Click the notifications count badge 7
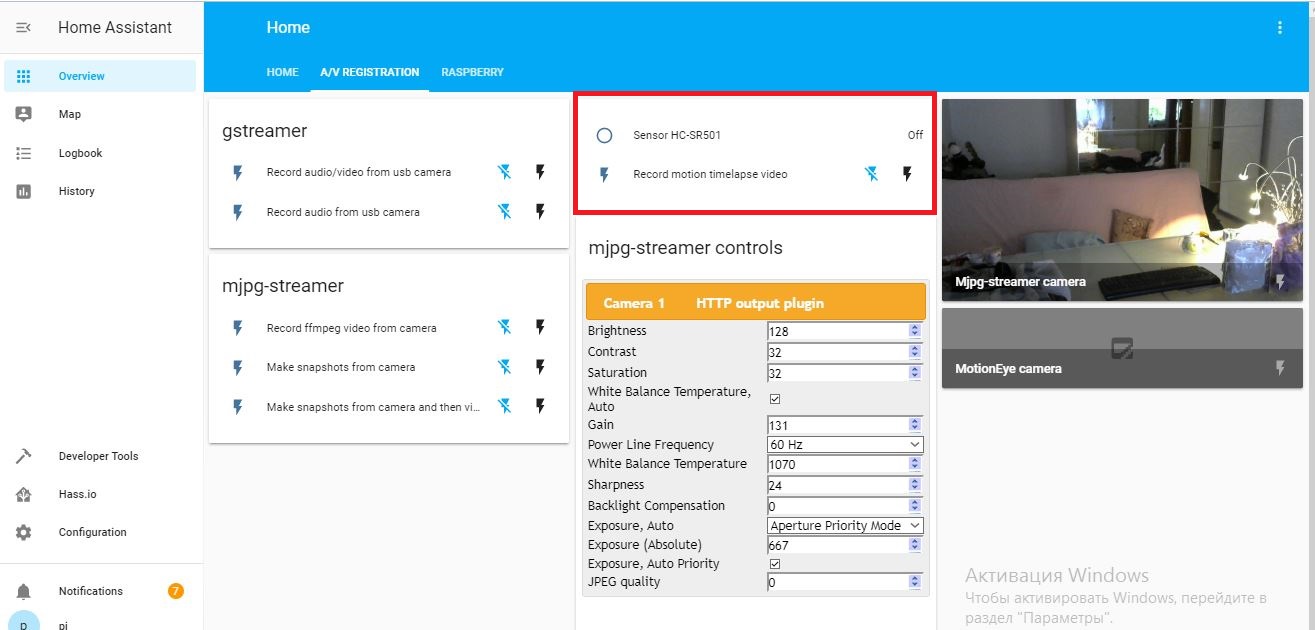 (176, 591)
